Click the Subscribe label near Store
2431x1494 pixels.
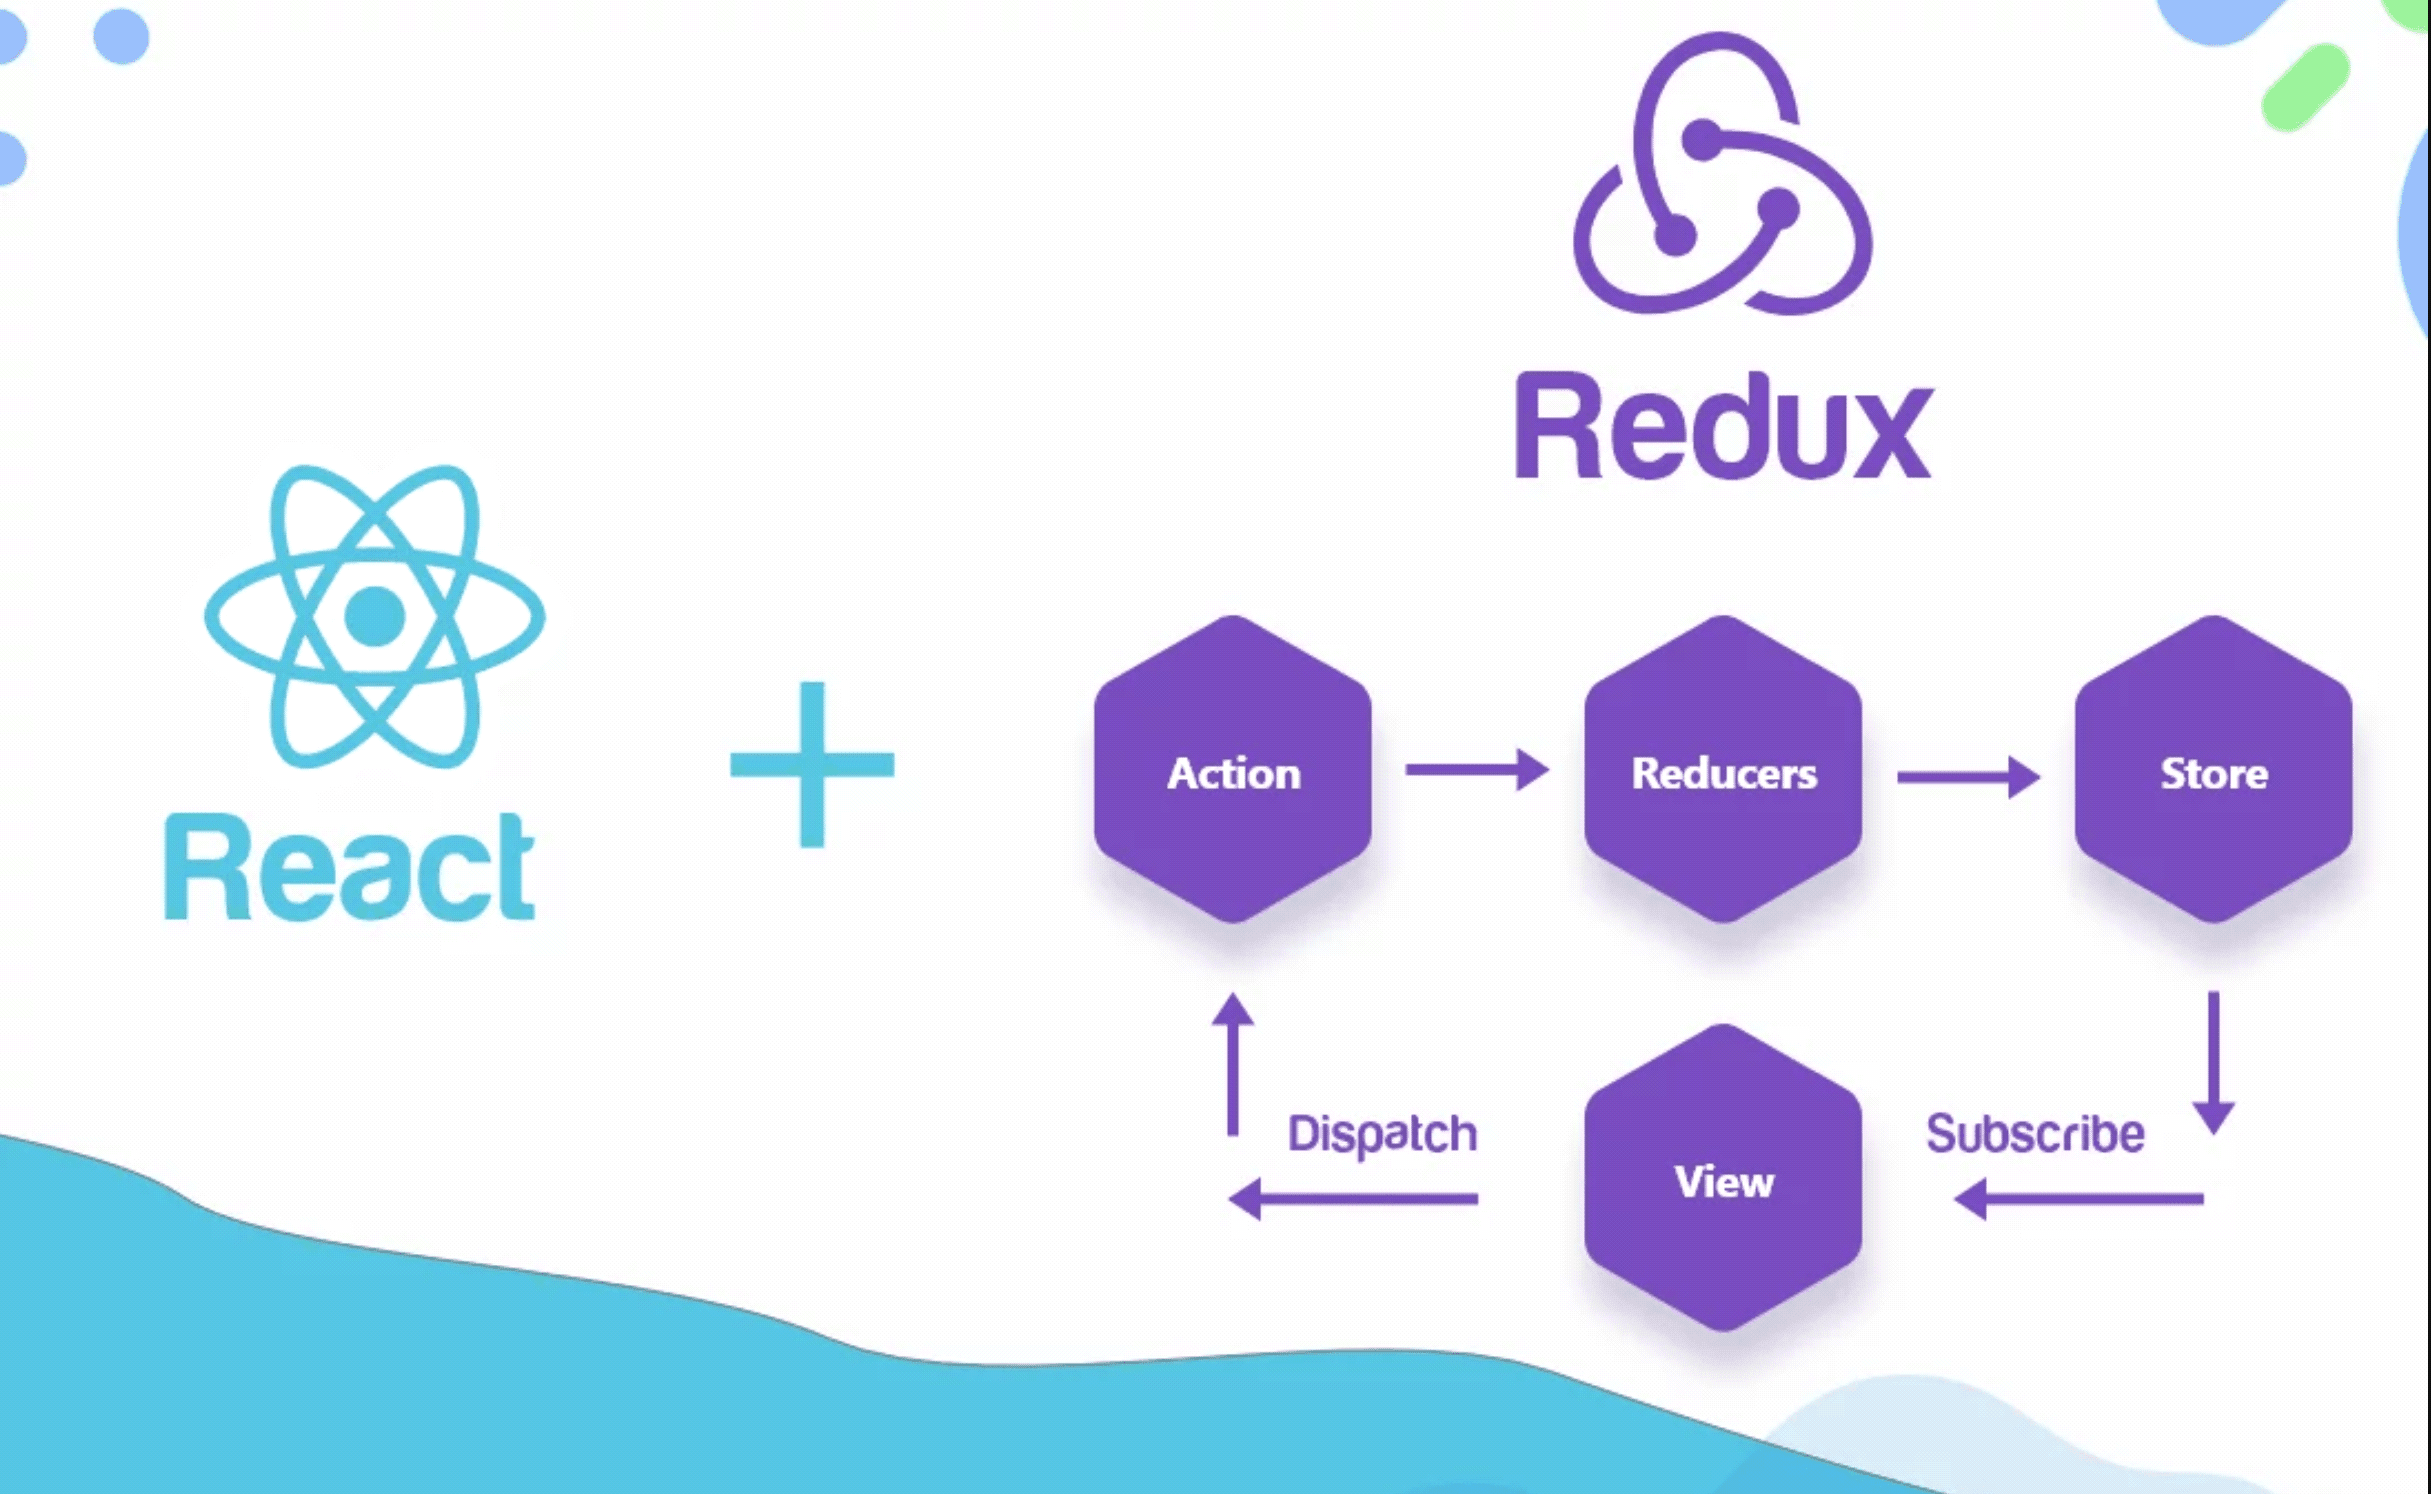[2033, 1131]
